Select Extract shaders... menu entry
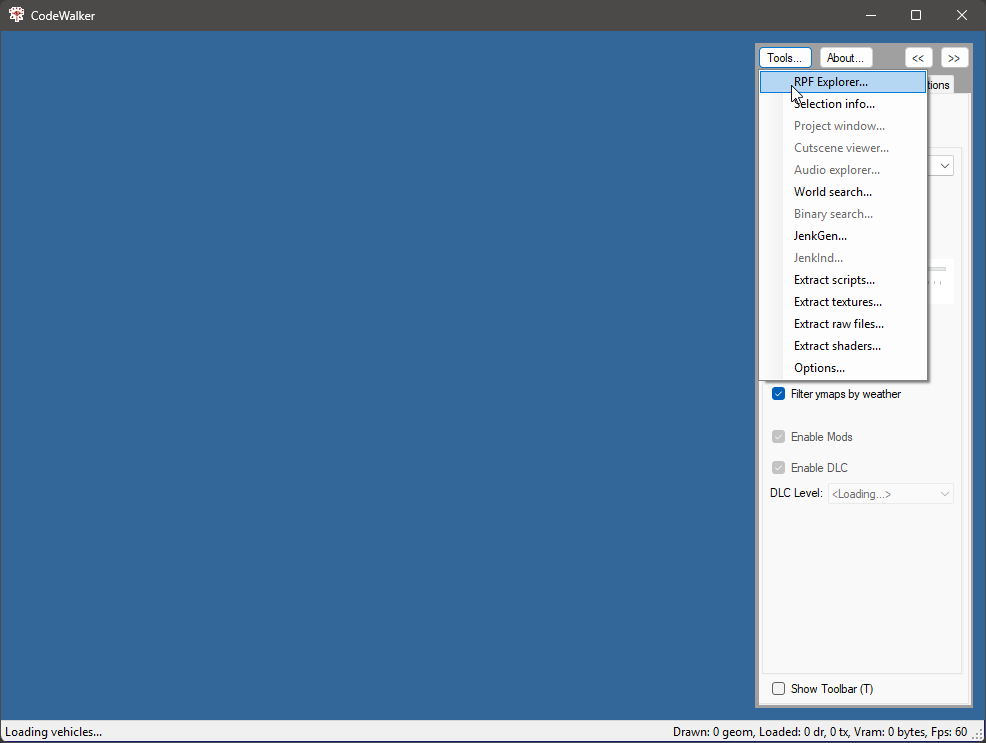Image resolution: width=986 pixels, height=743 pixels. tap(837, 346)
